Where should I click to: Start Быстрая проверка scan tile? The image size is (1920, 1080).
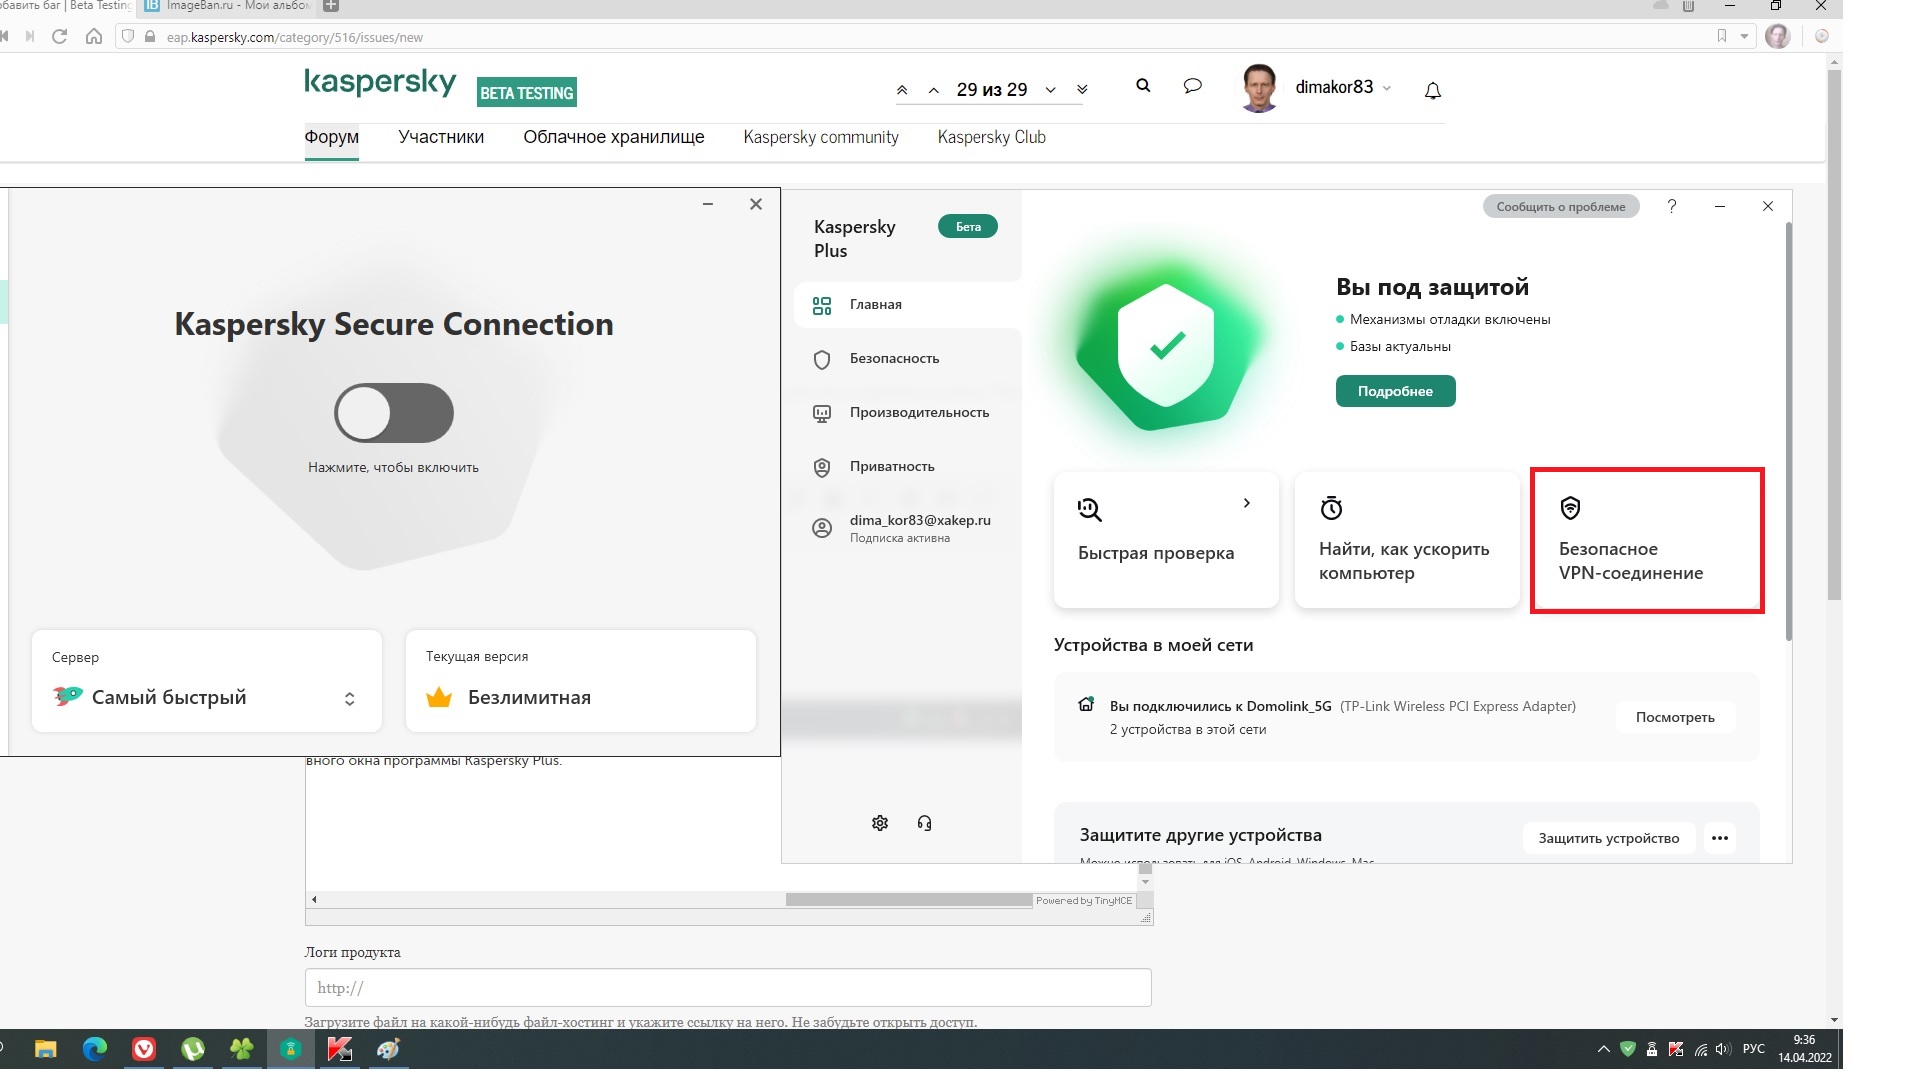[1166, 540]
